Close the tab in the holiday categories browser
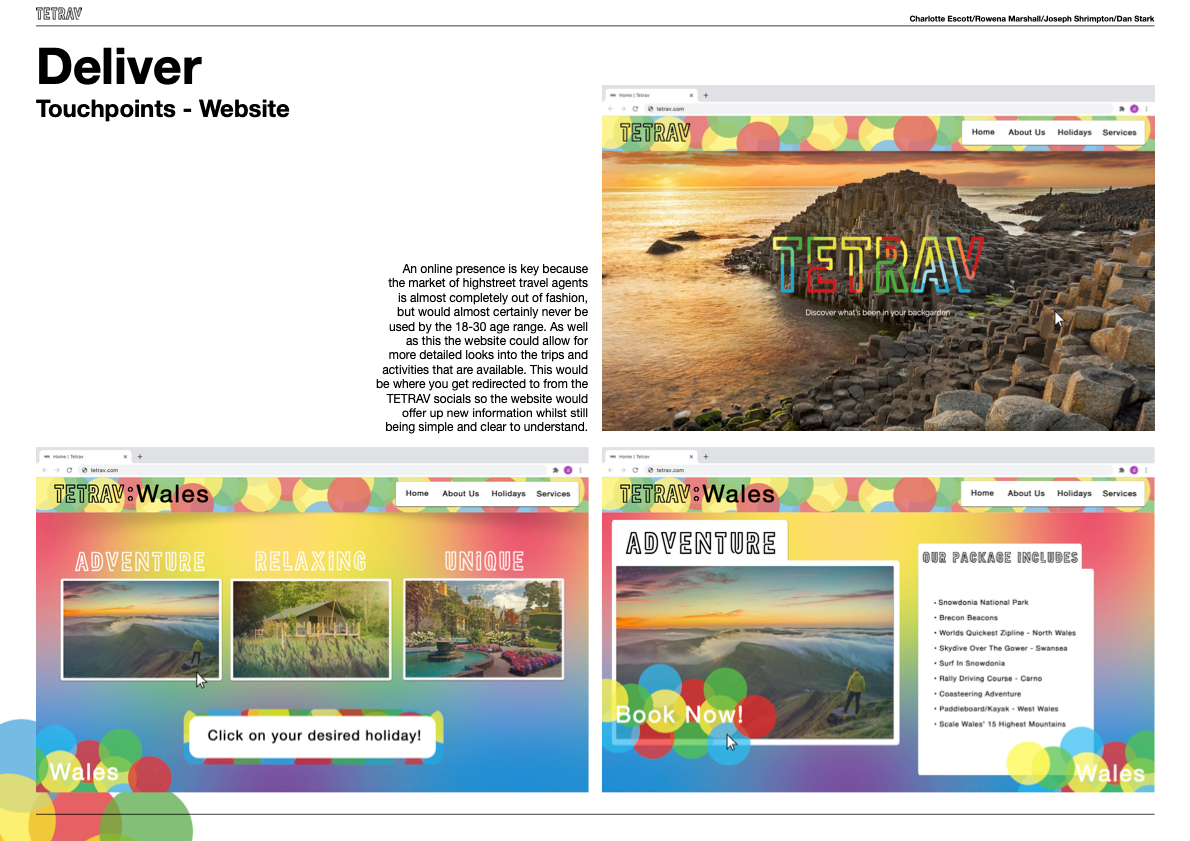Image resolution: width=1190 pixels, height=841 pixels. point(125,457)
